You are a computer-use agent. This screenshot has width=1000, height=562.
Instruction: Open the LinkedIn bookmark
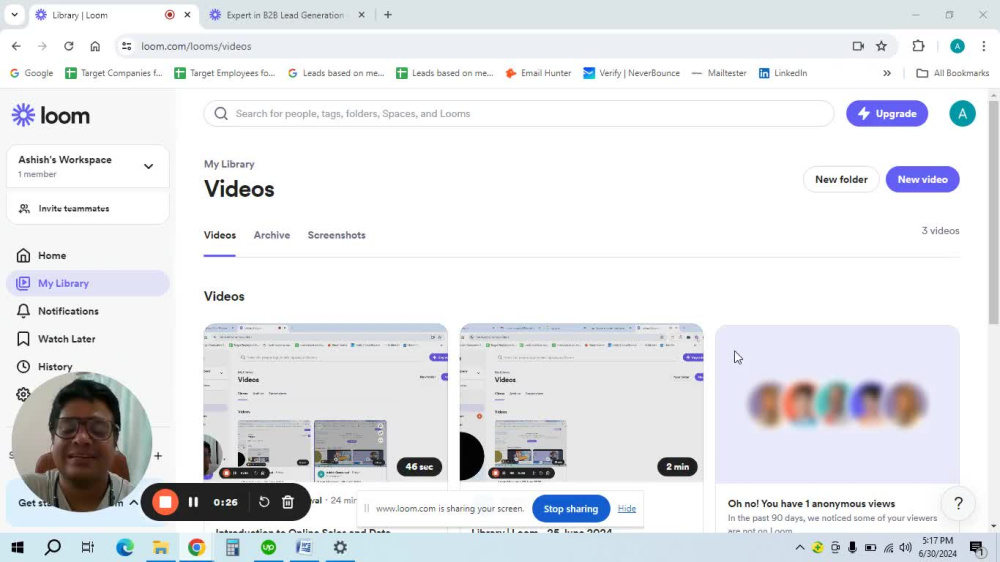click(783, 73)
